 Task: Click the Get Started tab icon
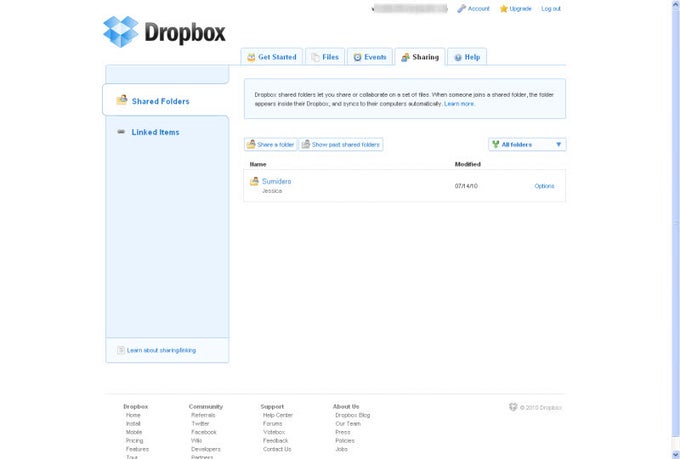[251, 57]
